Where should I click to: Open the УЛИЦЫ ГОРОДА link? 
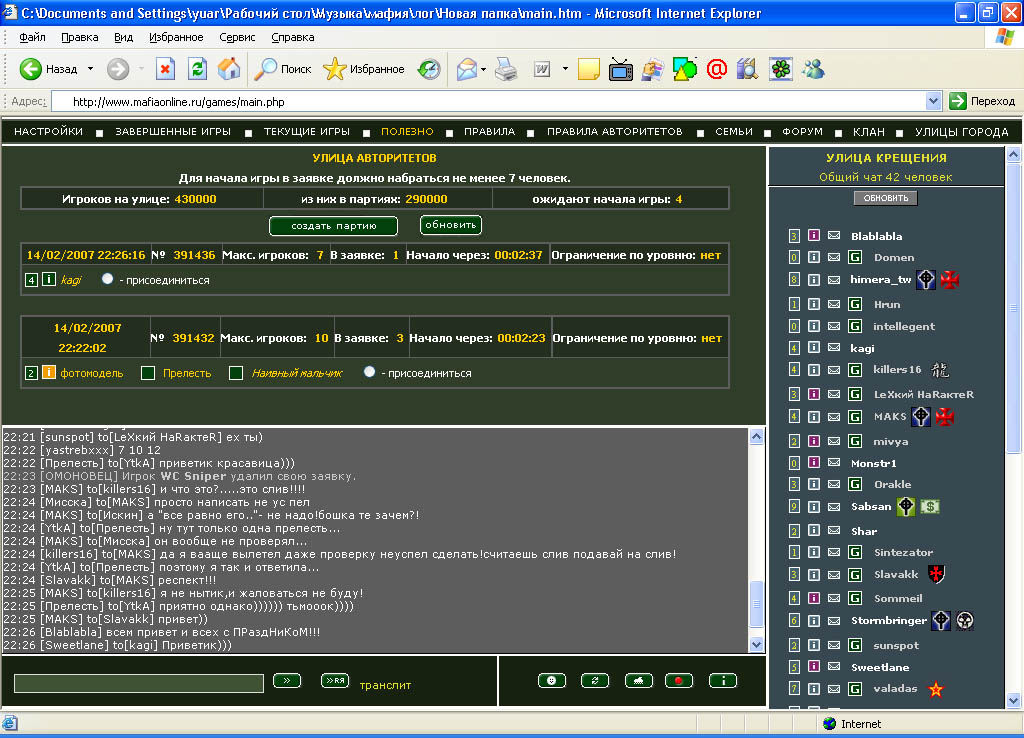pyautogui.click(x=961, y=131)
